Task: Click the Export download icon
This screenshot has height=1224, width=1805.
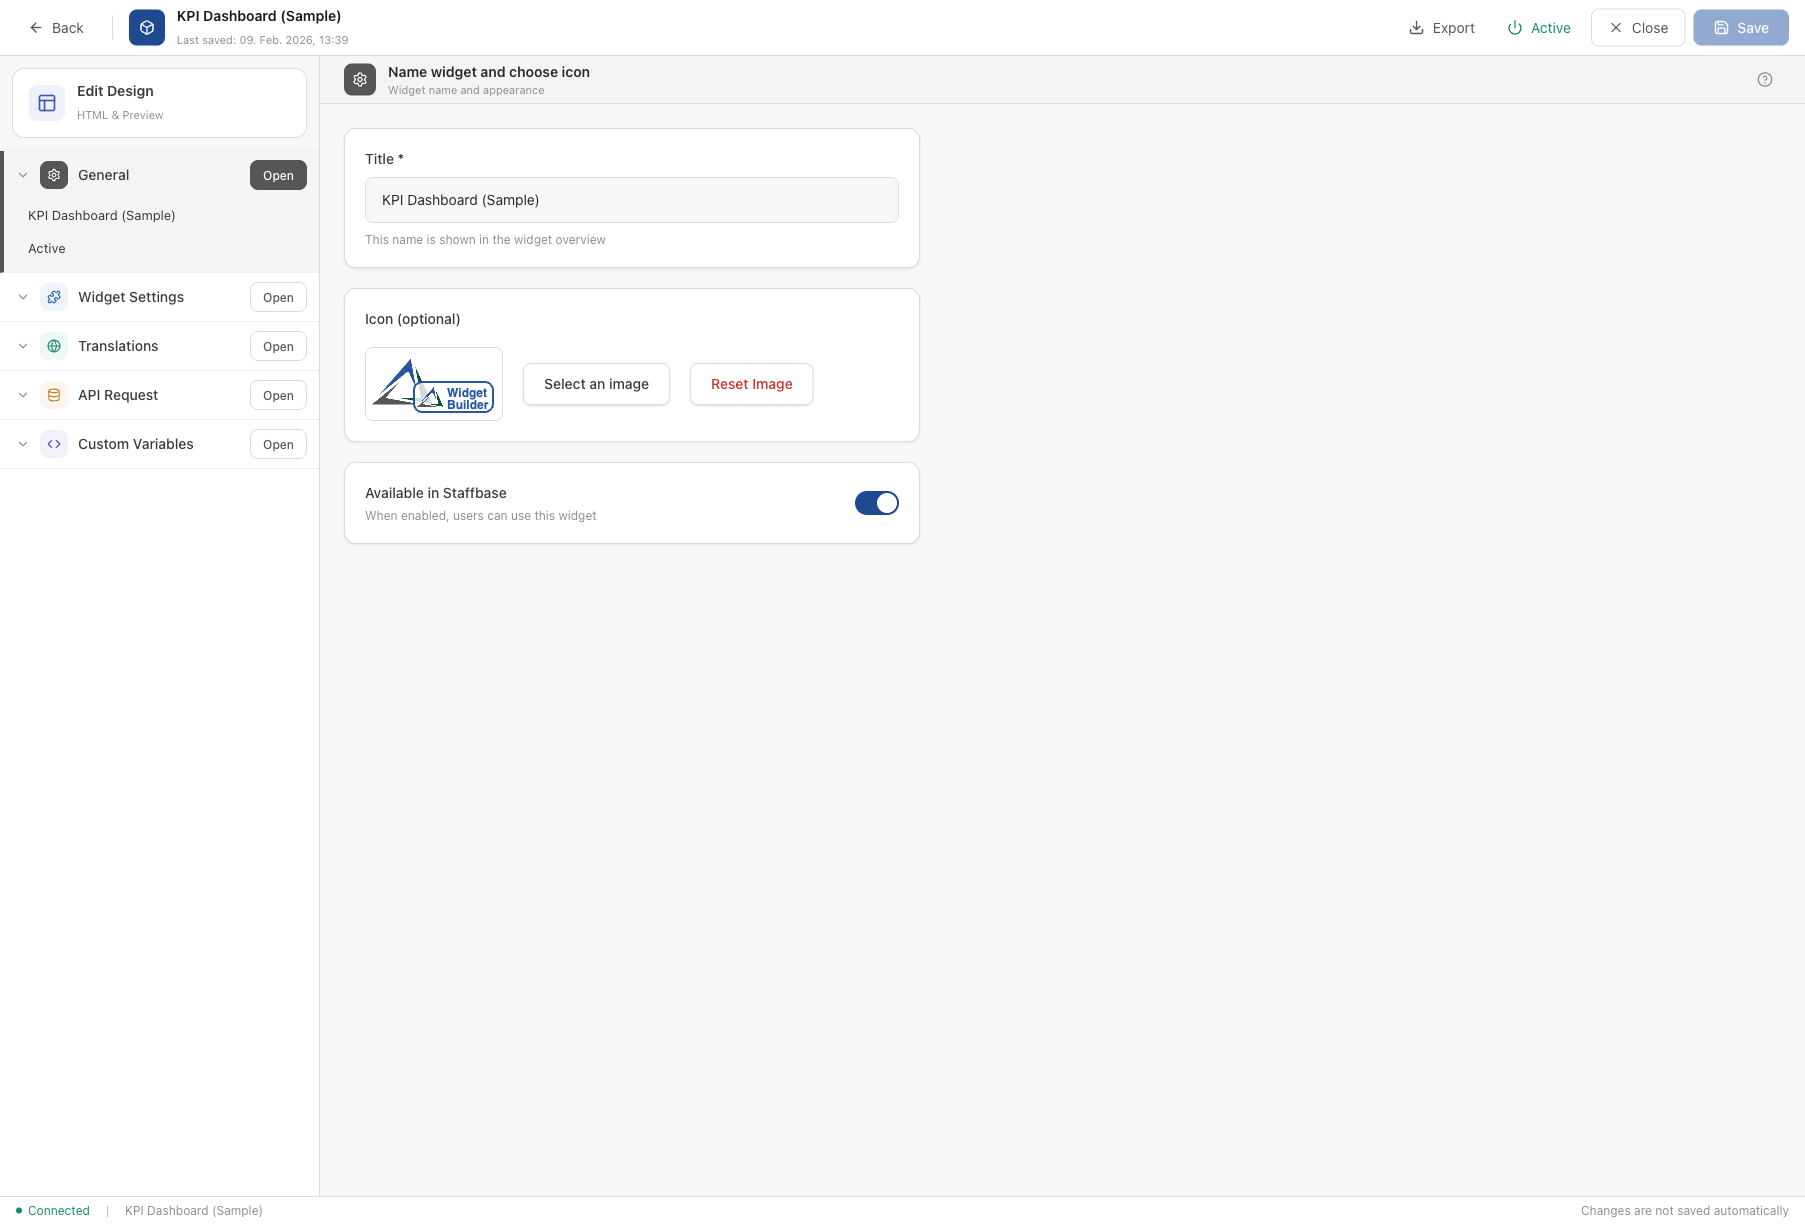Action: (x=1415, y=28)
